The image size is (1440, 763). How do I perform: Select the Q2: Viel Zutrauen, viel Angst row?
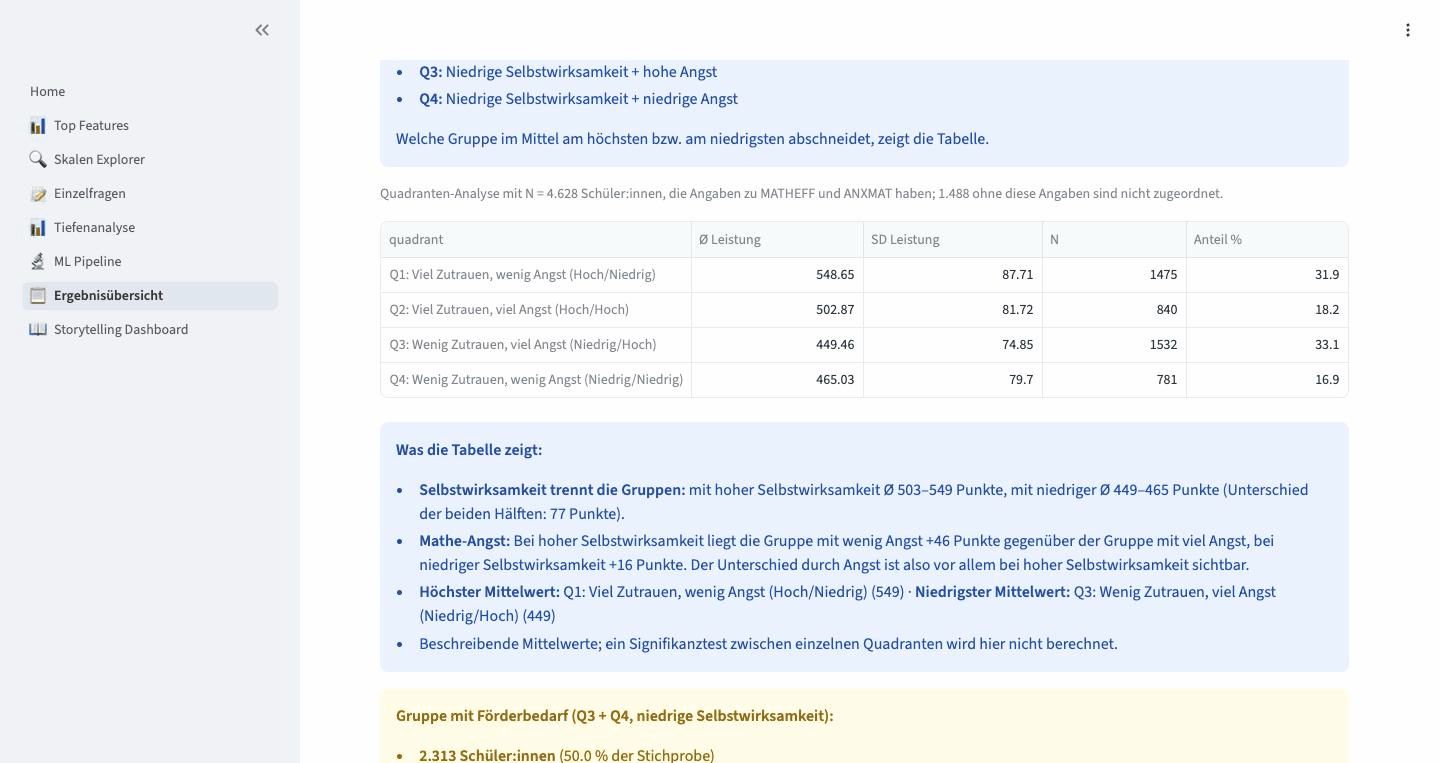(864, 310)
